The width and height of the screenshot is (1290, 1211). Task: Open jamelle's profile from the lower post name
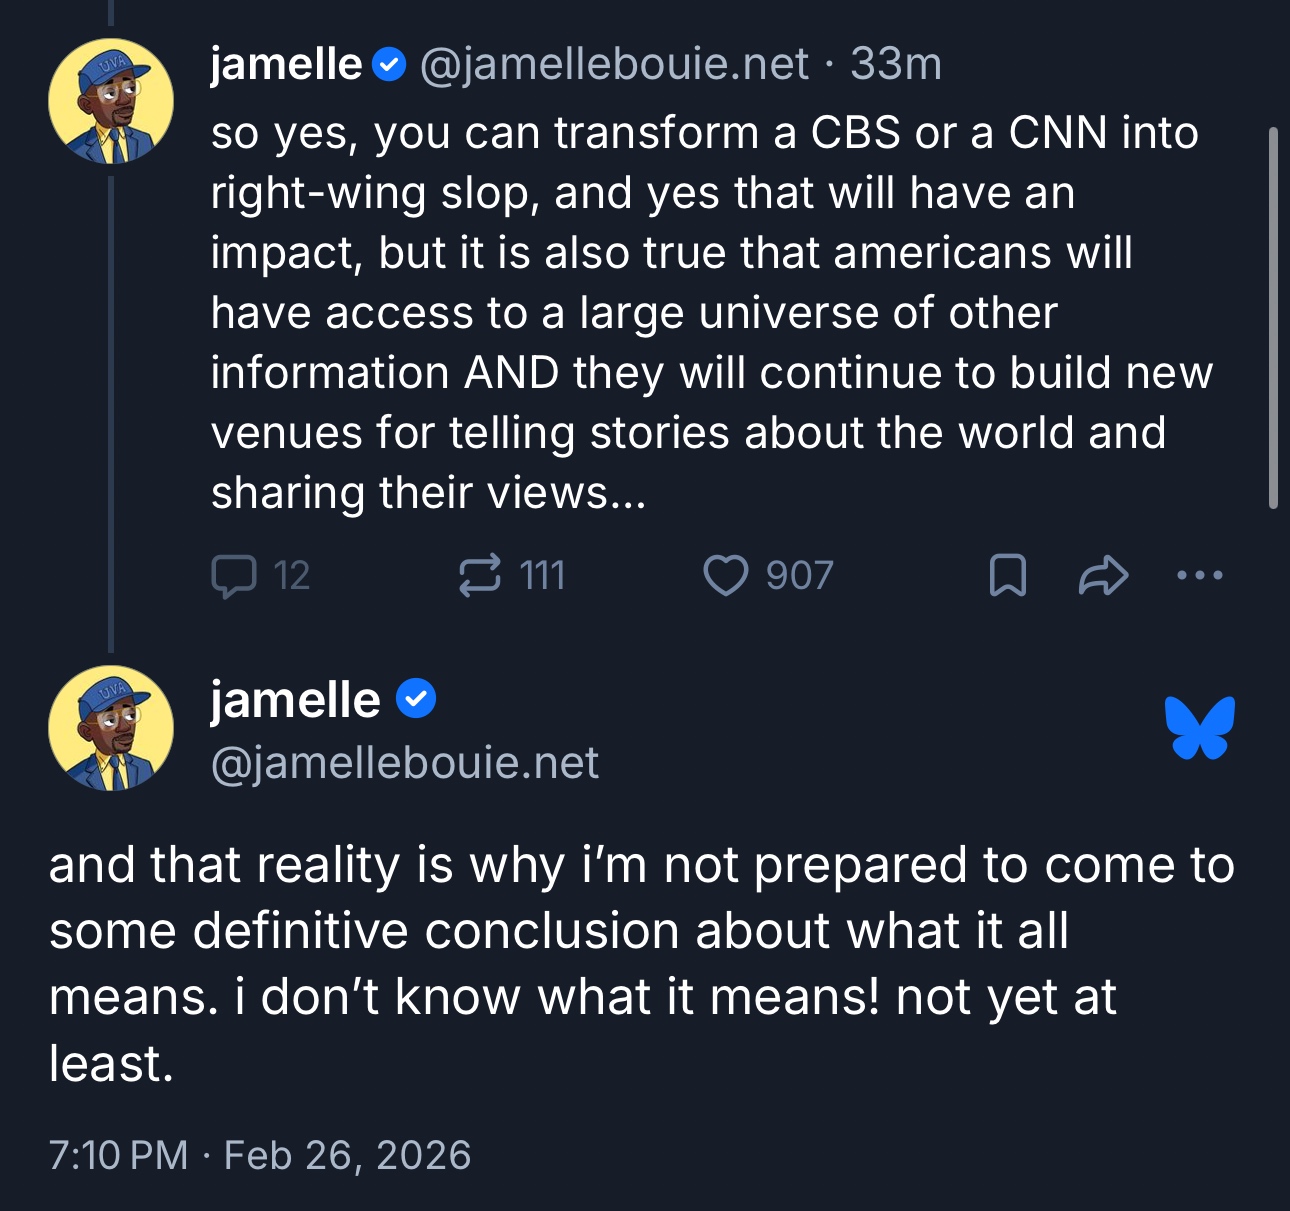[295, 699]
